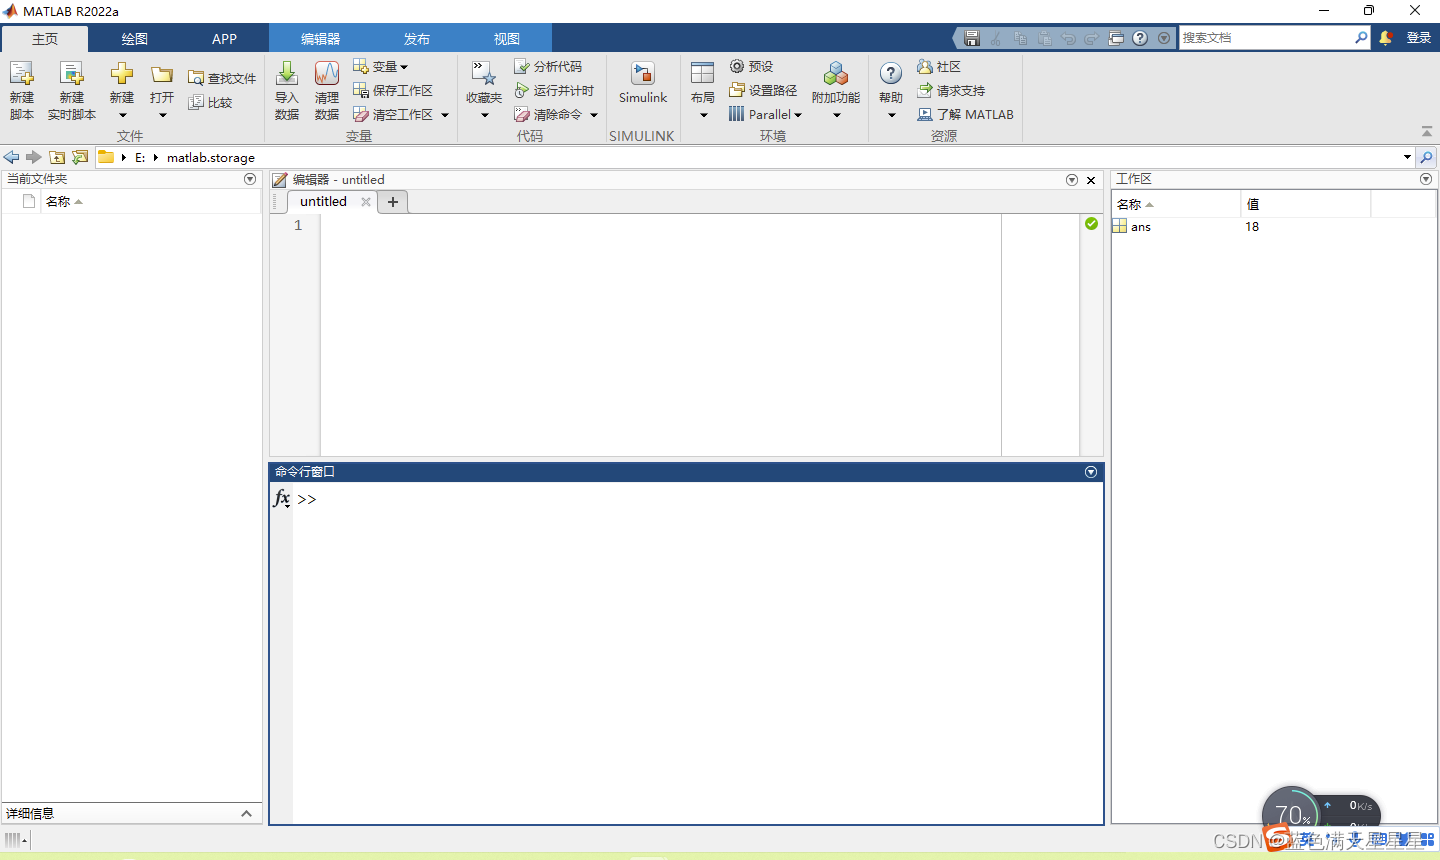Click 了解 MATLAB (Learn MATLAB)
The height and width of the screenshot is (860, 1440).
966,114
